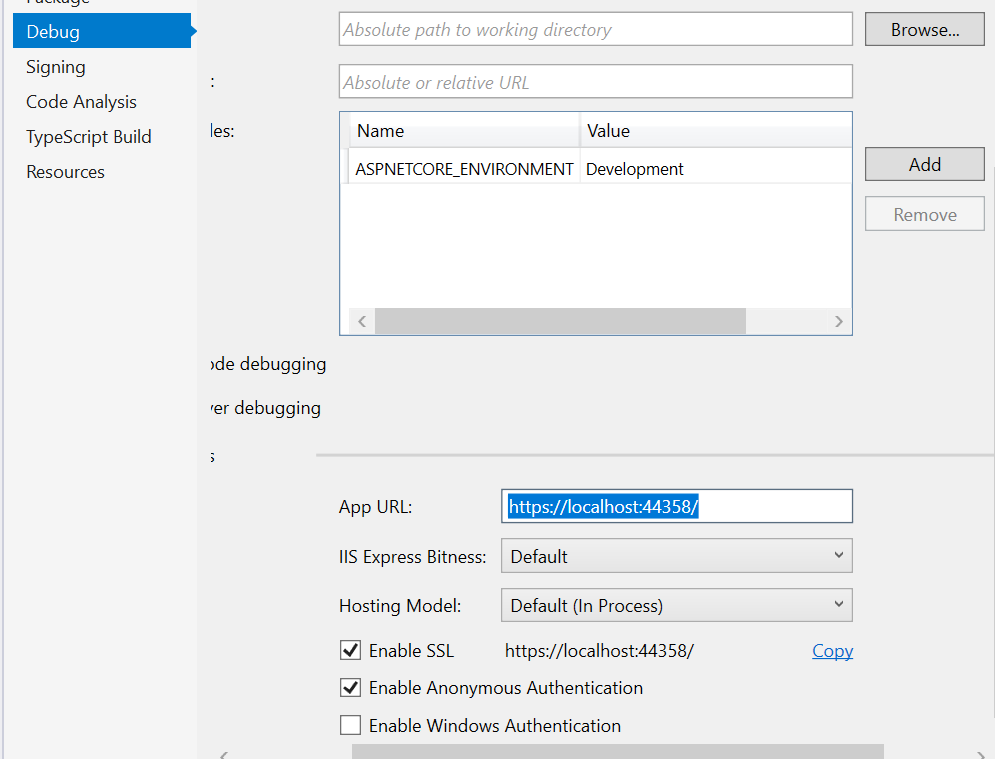Click into the App URL field

point(676,506)
